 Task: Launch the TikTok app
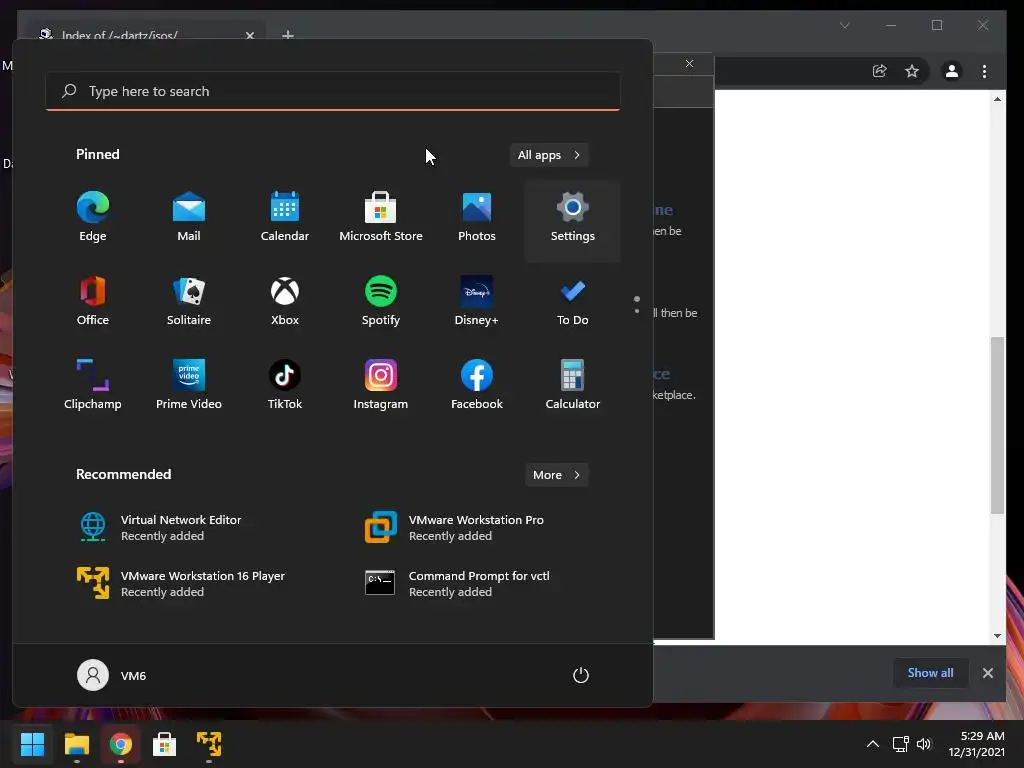coord(285,385)
